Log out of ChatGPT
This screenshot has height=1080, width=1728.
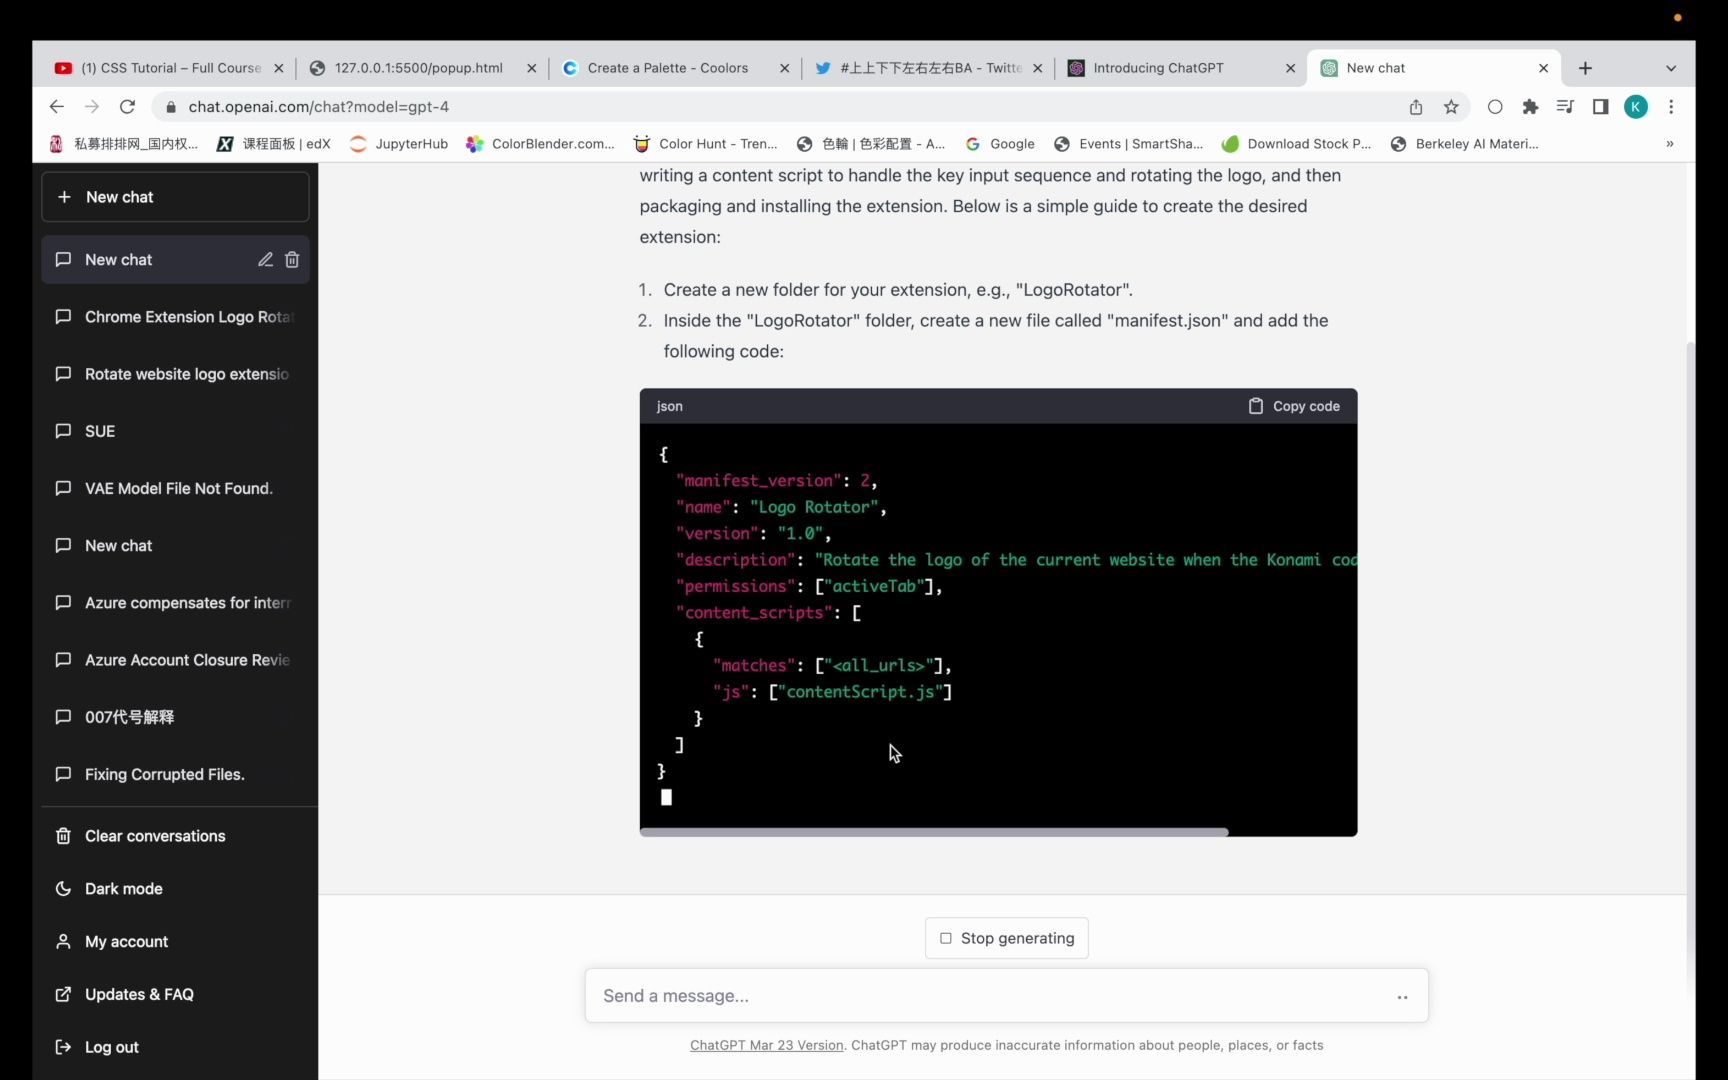coord(175,1047)
